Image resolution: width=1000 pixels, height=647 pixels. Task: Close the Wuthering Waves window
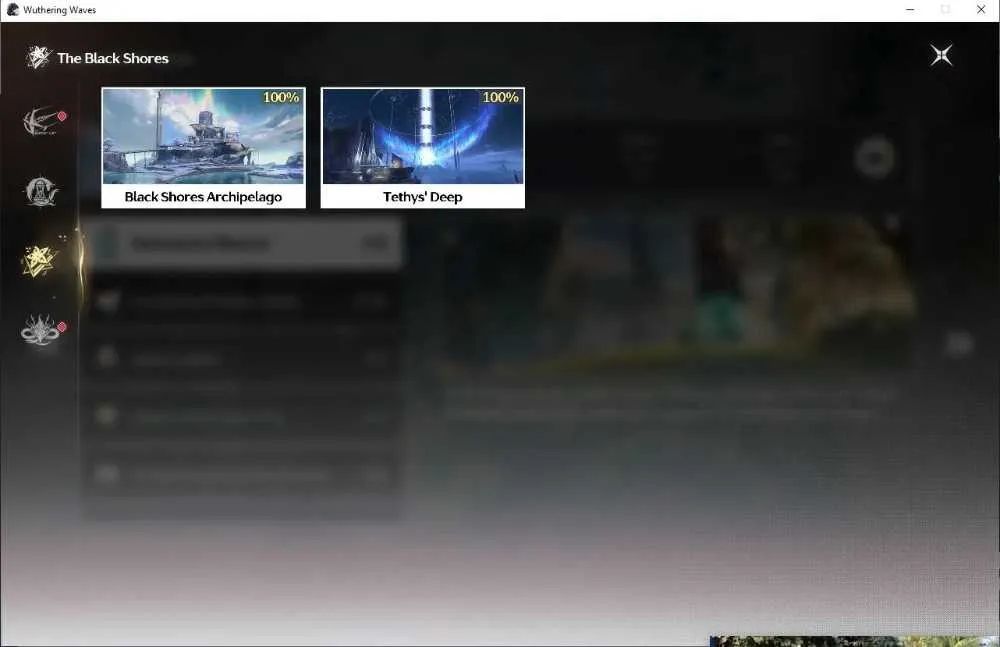click(981, 10)
